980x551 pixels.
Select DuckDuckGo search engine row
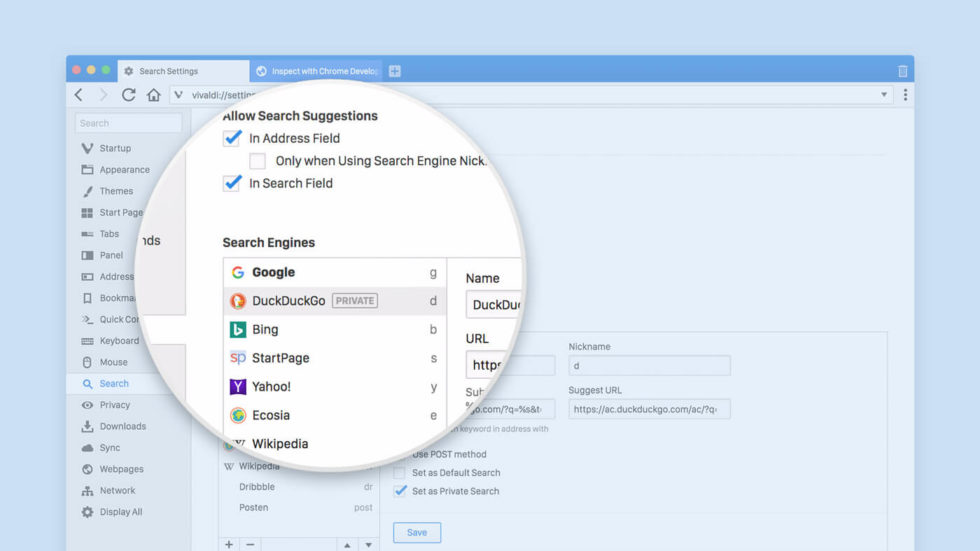pyautogui.click(x=334, y=301)
